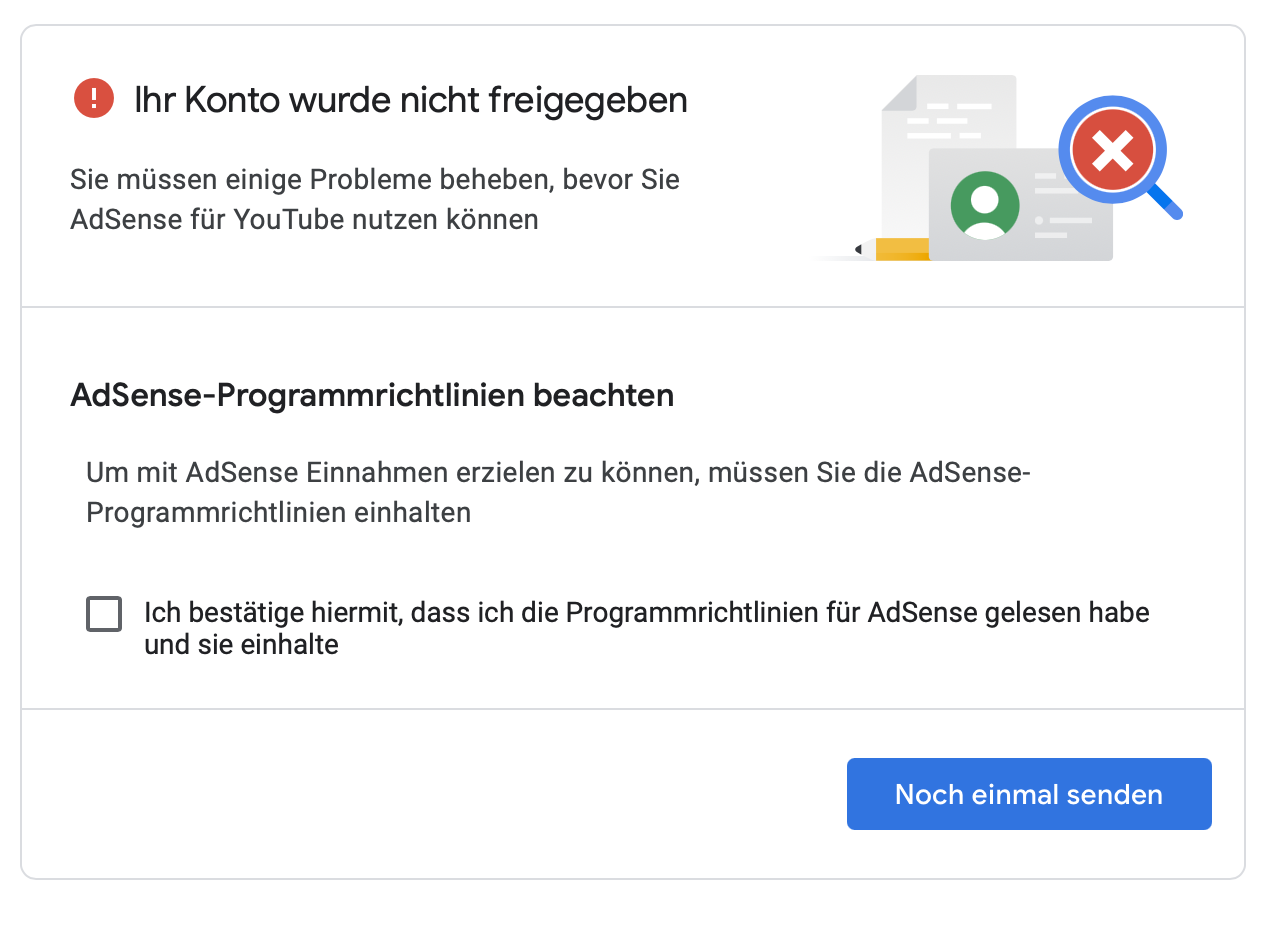Click the yellow pencil illustration

900,249
